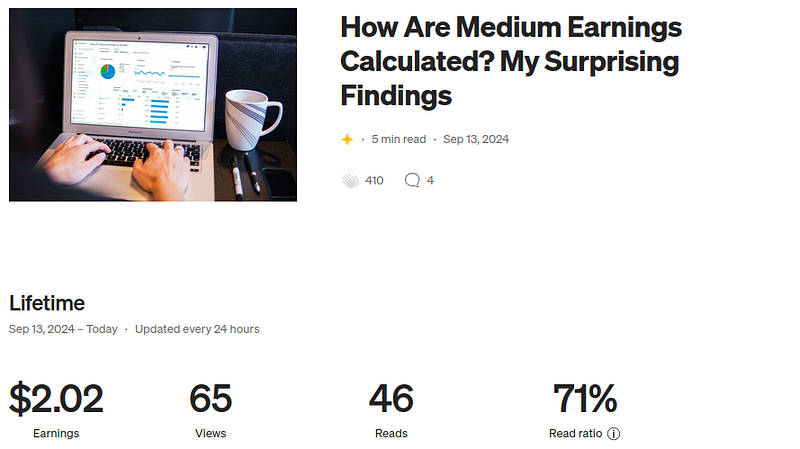Click the 'Updated every 24 hours' note

click(x=197, y=329)
